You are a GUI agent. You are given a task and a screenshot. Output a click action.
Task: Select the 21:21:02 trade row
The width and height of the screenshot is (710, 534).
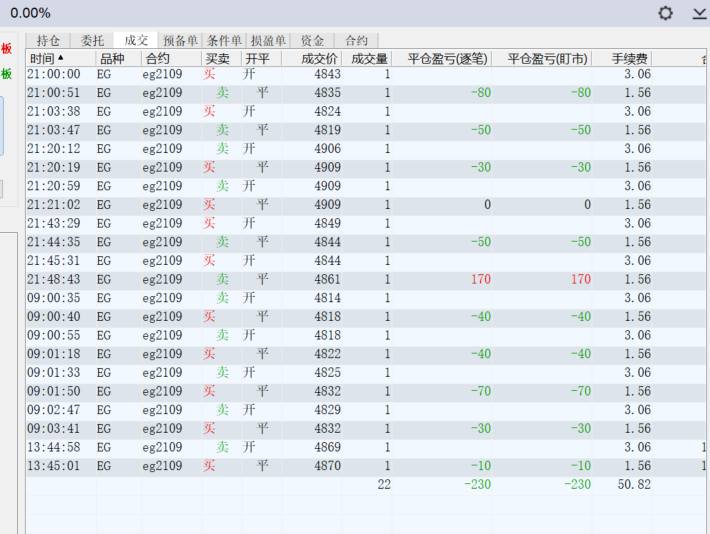(365, 205)
